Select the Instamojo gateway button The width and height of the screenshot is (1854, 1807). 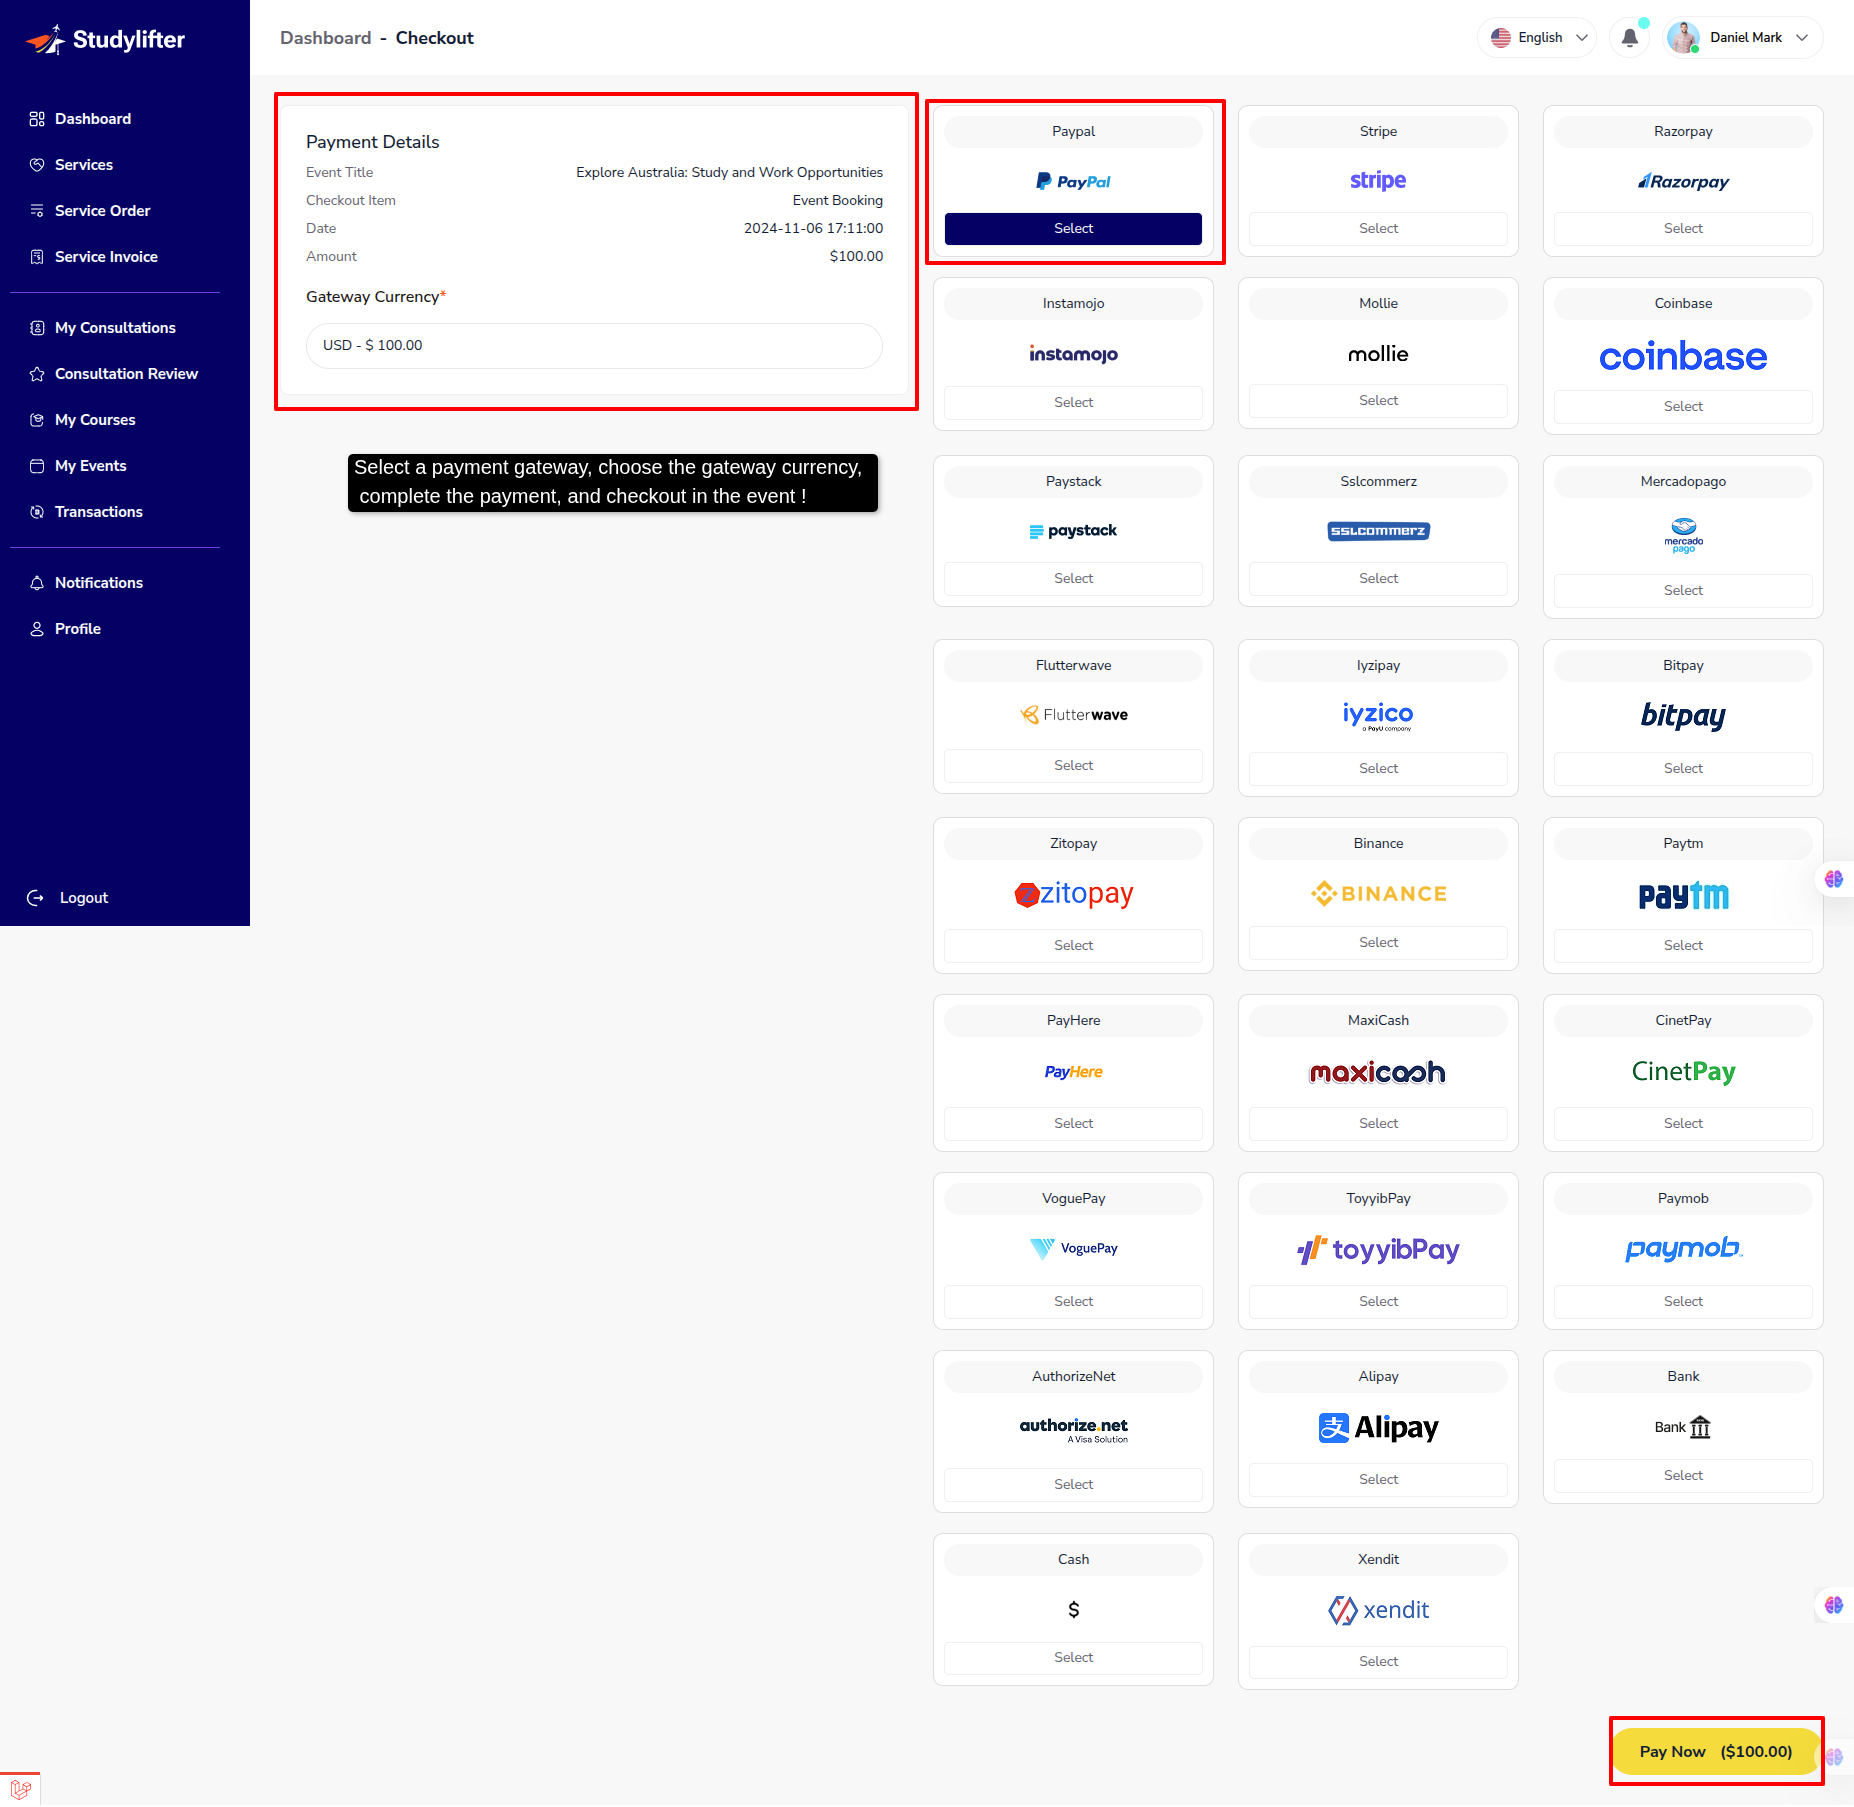coord(1073,403)
